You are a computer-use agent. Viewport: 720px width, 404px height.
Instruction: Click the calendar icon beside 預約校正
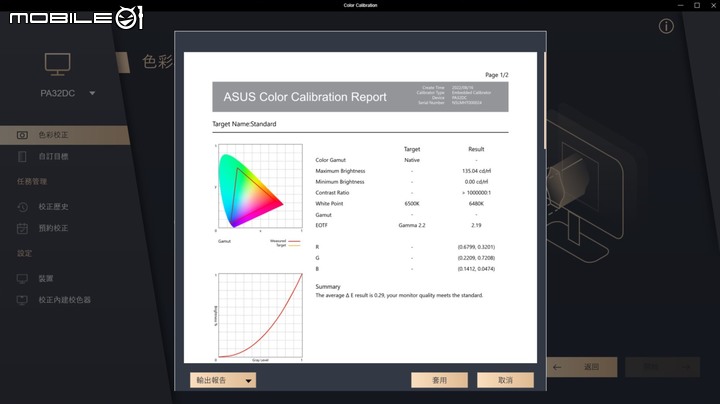pyautogui.click(x=22, y=228)
